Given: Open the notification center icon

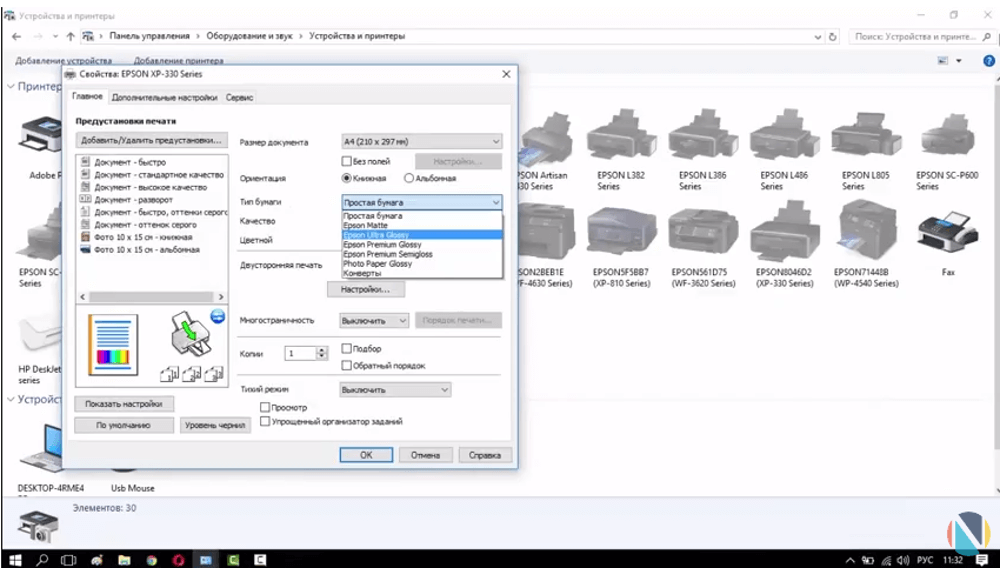Looking at the screenshot, I should coord(982,560).
